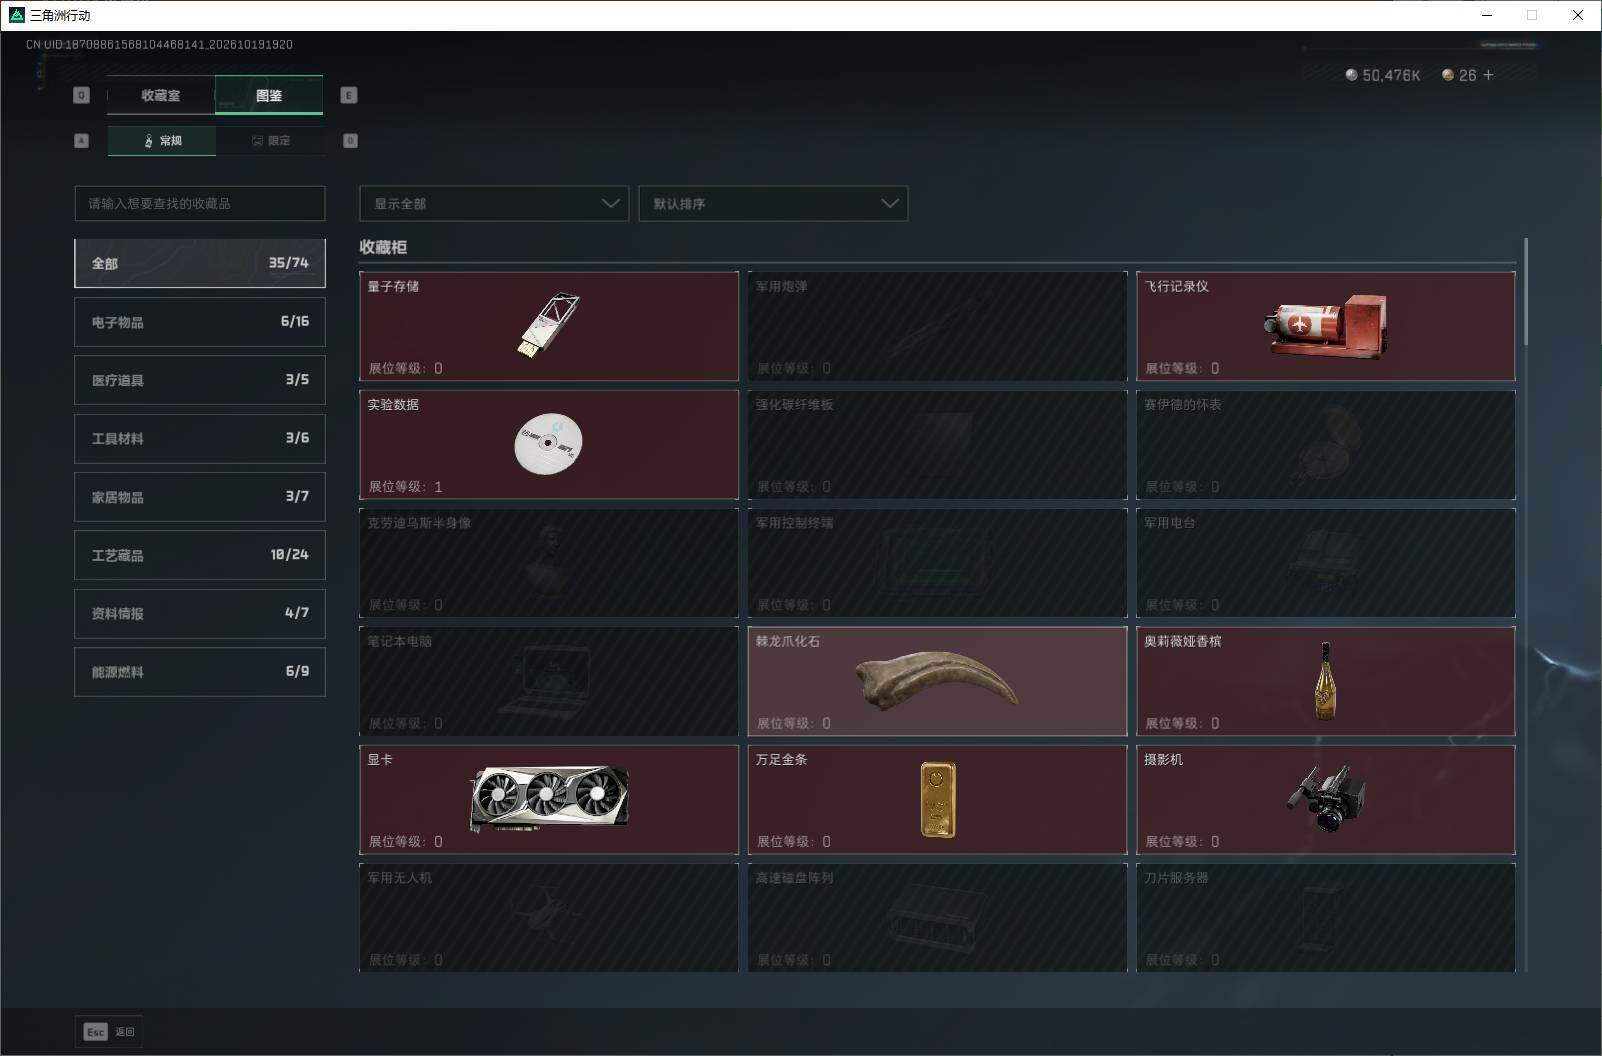Click the locked 赛伊德的怀表 card
This screenshot has height=1056, width=1602.
click(x=1326, y=444)
